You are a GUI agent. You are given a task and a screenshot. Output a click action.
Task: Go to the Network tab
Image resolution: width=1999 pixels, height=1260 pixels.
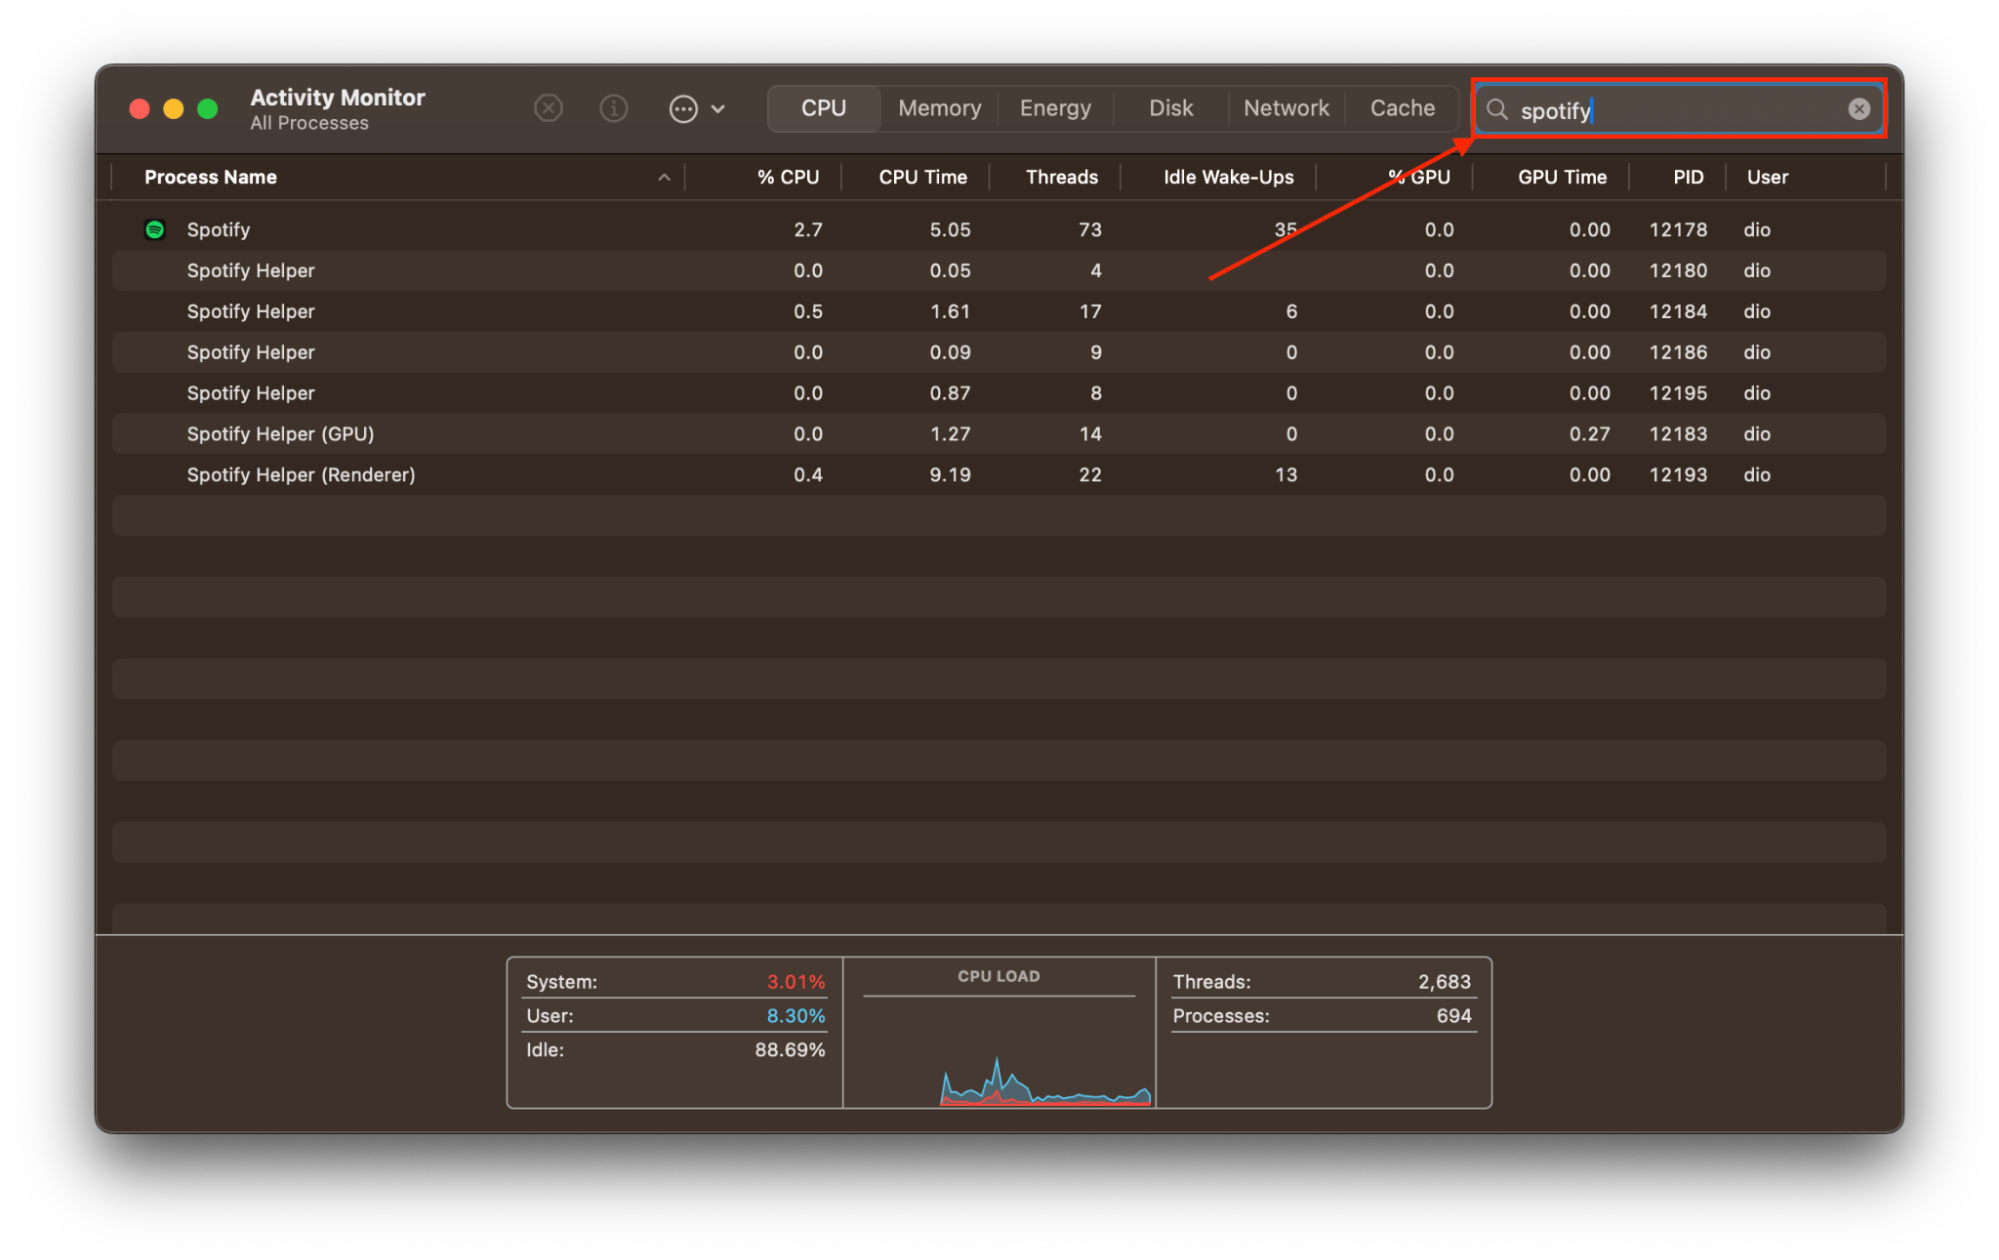(x=1286, y=108)
